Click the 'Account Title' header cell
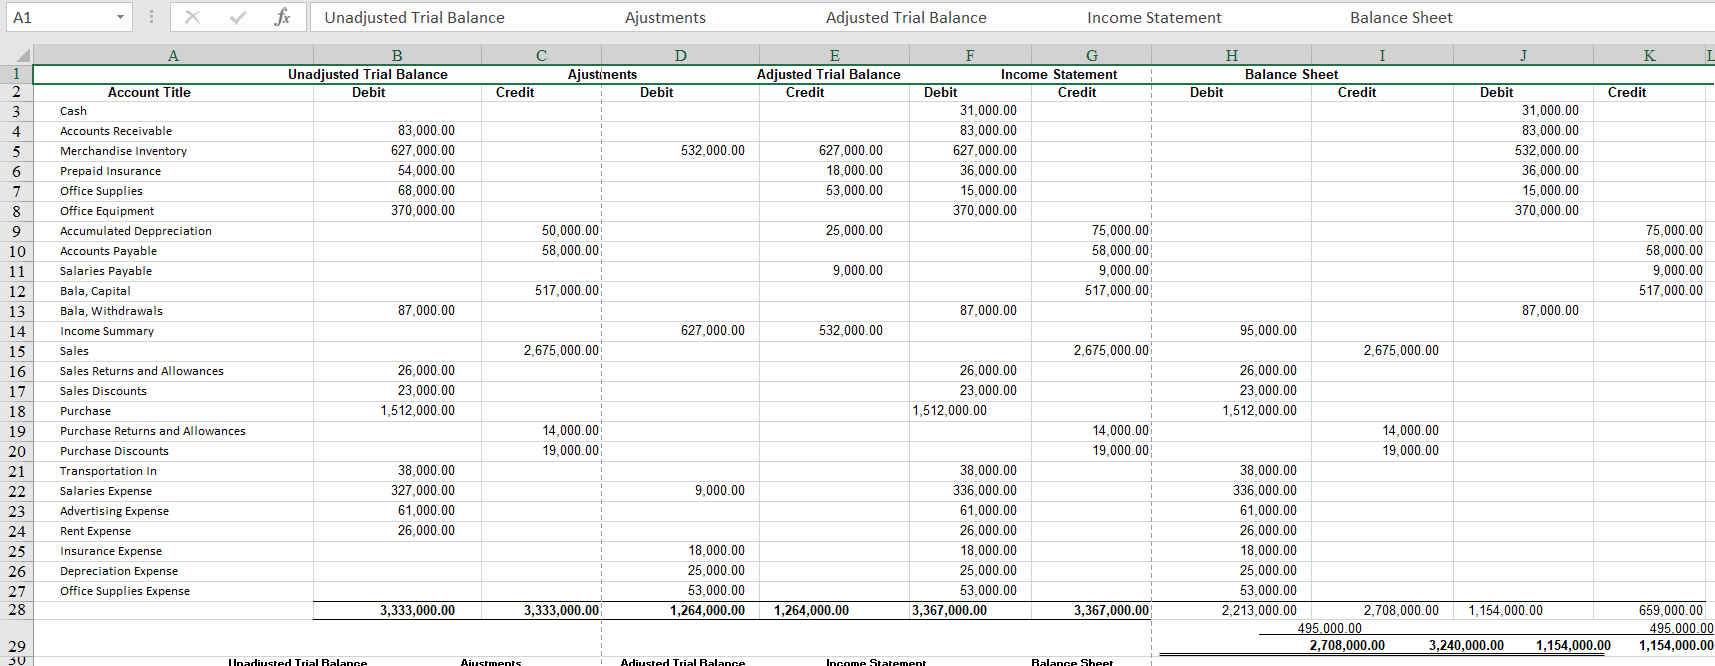Viewport: 1715px width, 666px height. tap(149, 92)
